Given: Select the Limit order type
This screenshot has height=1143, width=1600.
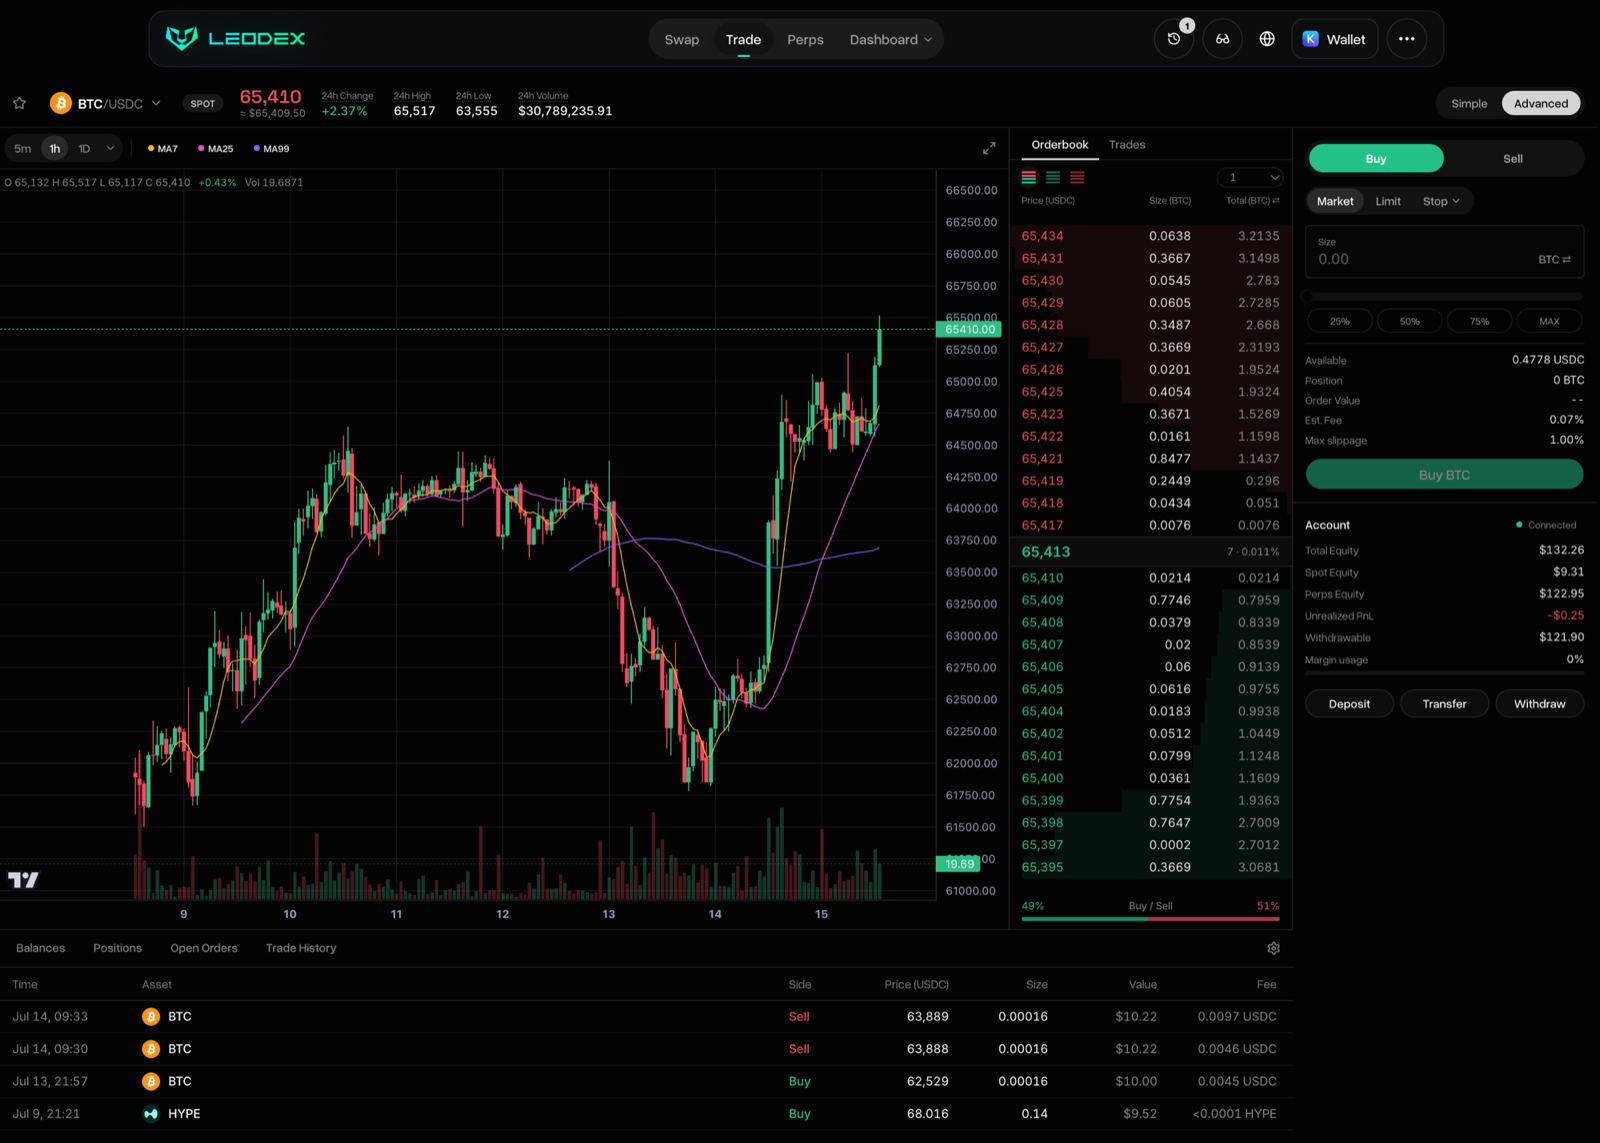Looking at the screenshot, I should tap(1388, 201).
